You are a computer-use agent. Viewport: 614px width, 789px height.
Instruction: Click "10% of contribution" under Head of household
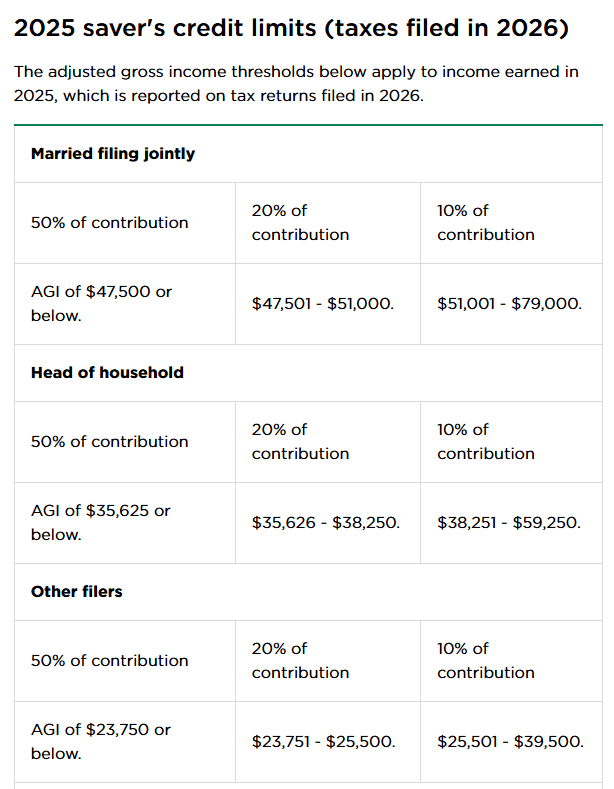pos(486,442)
